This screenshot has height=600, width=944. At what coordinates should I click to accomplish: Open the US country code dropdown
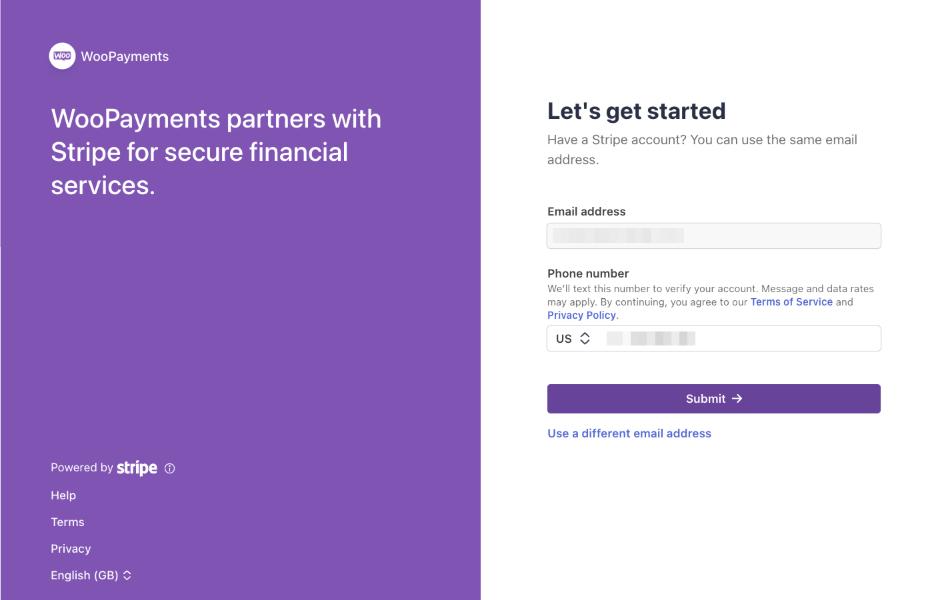click(x=573, y=339)
